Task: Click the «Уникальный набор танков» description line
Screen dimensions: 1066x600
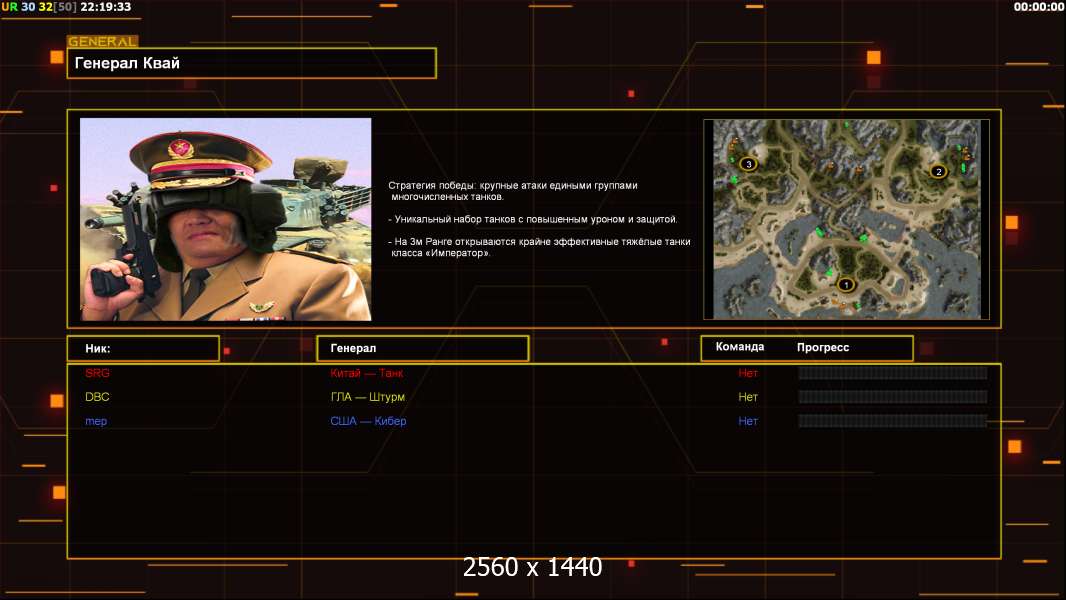Action: (x=533, y=219)
